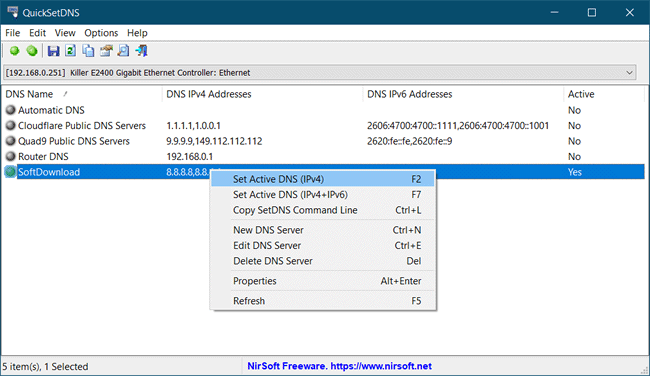650x376 pixels.
Task: Click the gray ball icon next to Router DNS
Action: coord(11,156)
